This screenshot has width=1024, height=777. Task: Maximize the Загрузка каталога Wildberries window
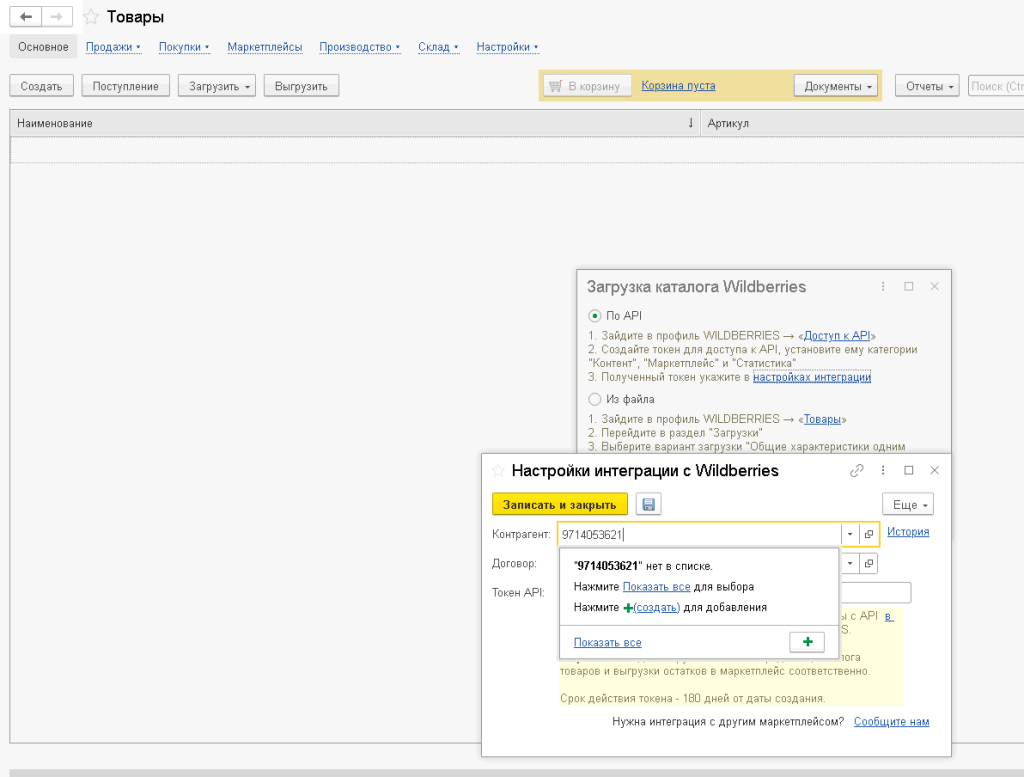908,287
